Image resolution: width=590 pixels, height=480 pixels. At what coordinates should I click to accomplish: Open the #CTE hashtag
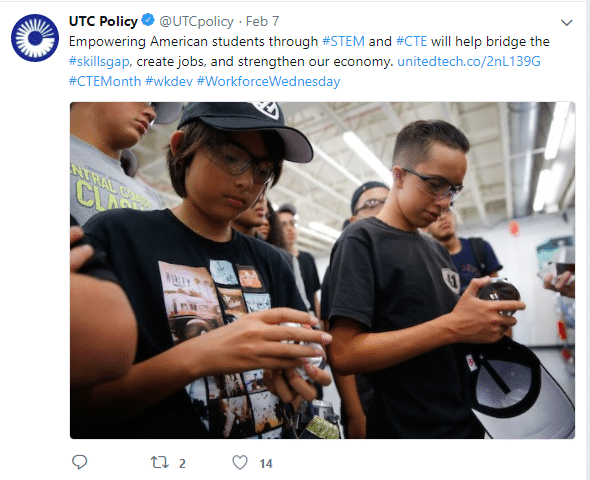point(412,41)
